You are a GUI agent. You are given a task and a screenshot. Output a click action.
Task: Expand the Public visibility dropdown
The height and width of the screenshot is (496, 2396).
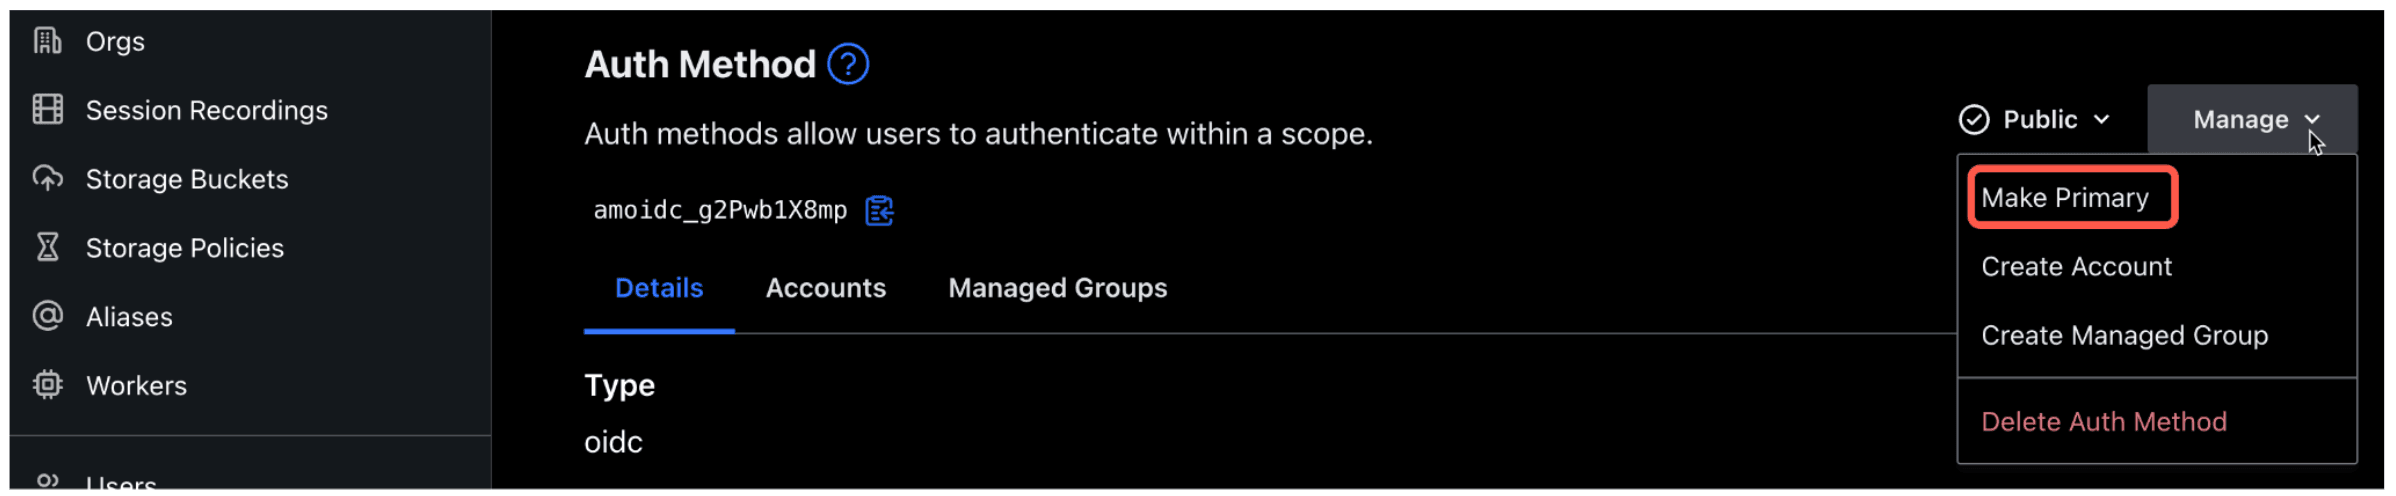point(2035,120)
